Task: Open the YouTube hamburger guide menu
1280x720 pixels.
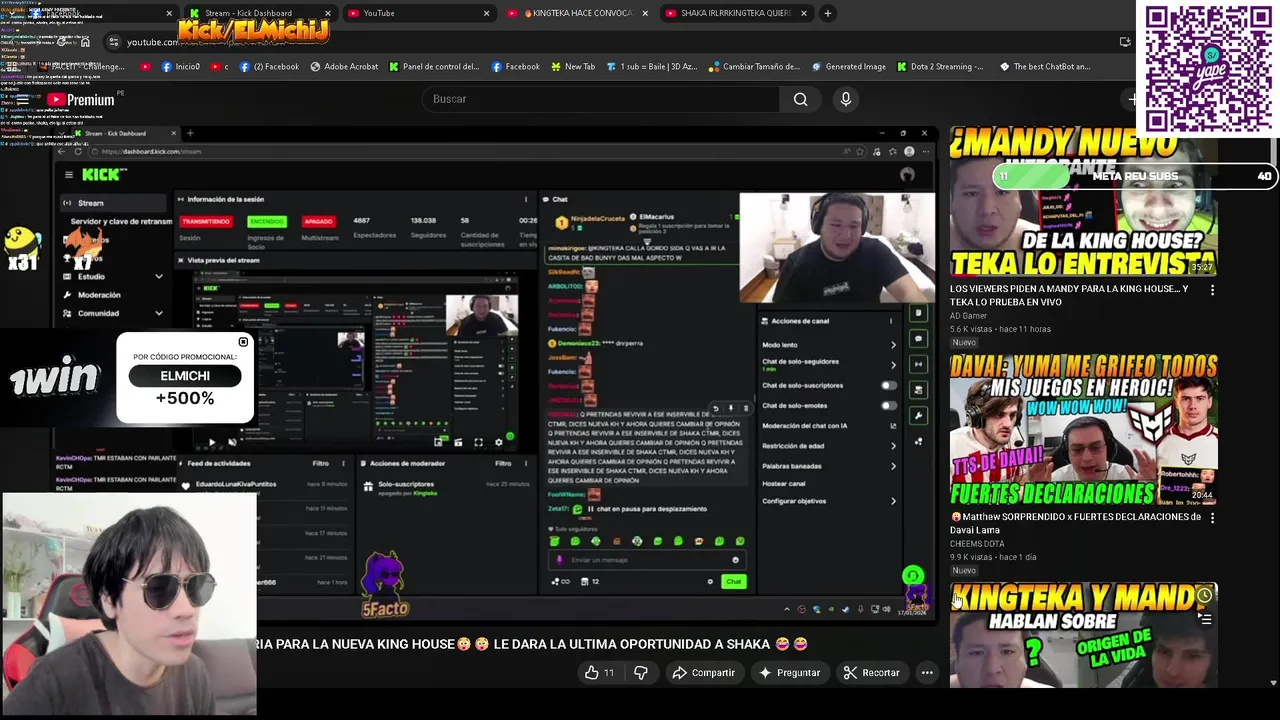Action: tap(22, 100)
